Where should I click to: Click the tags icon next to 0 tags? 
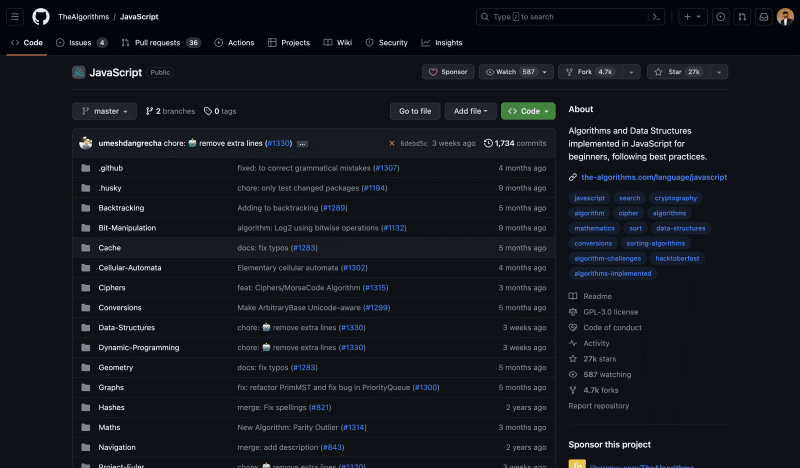click(208, 111)
